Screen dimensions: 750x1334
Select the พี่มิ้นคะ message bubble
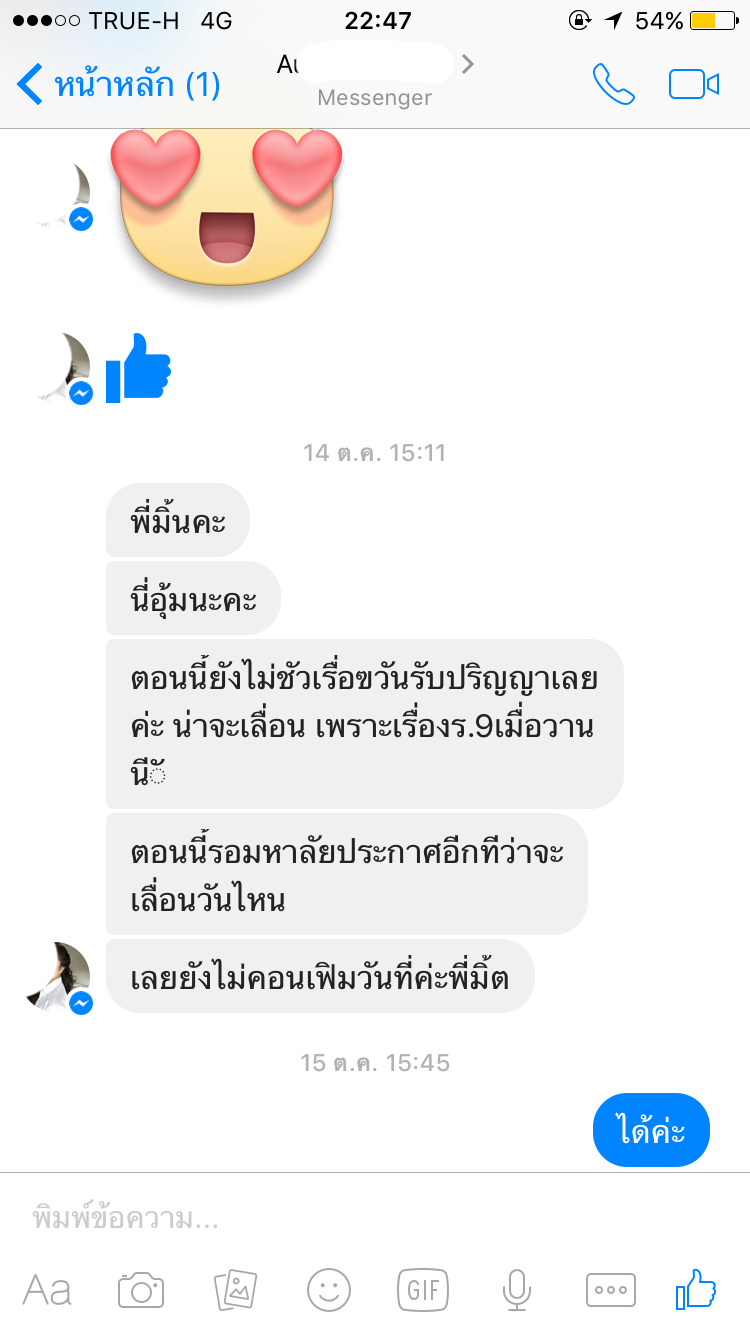coord(178,520)
